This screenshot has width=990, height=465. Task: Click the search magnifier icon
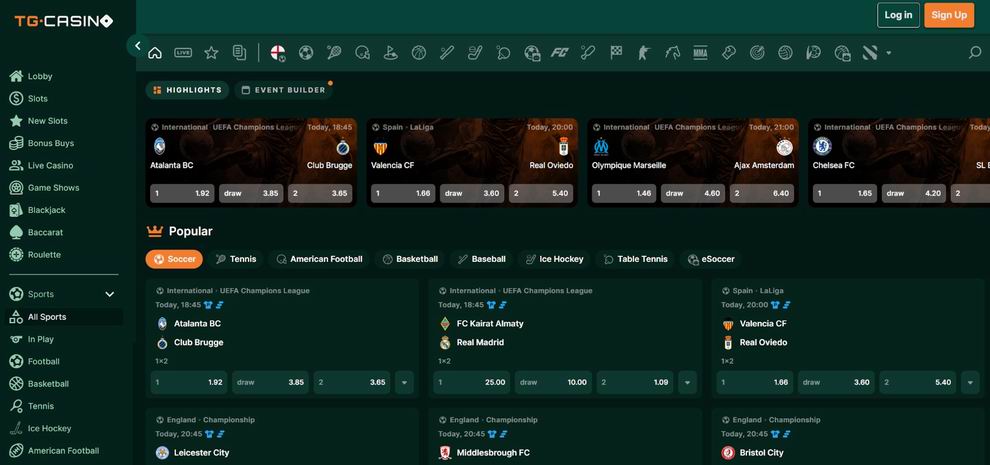tap(974, 53)
